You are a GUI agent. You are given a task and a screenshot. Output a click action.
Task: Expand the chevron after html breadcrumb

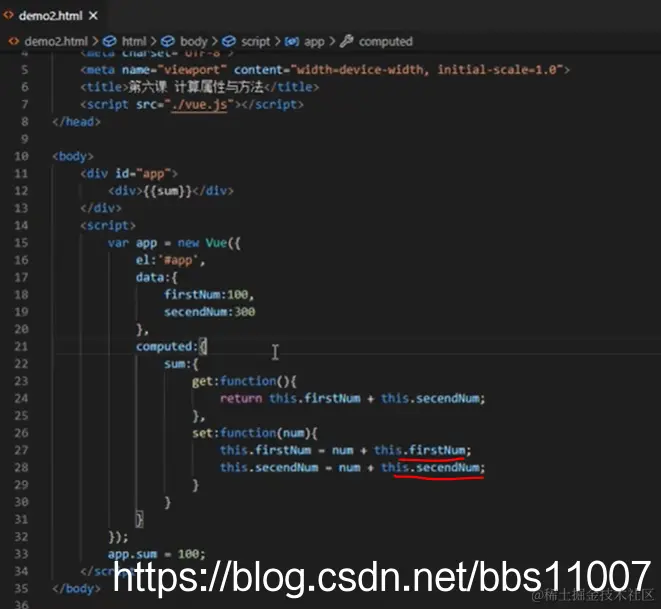coord(153,41)
